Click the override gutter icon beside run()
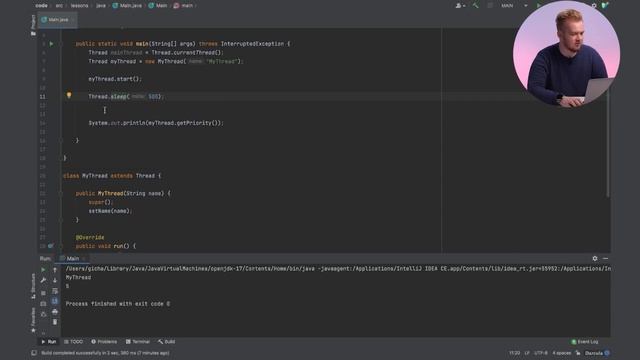The height and width of the screenshot is (360, 640). pyautogui.click(x=51, y=246)
